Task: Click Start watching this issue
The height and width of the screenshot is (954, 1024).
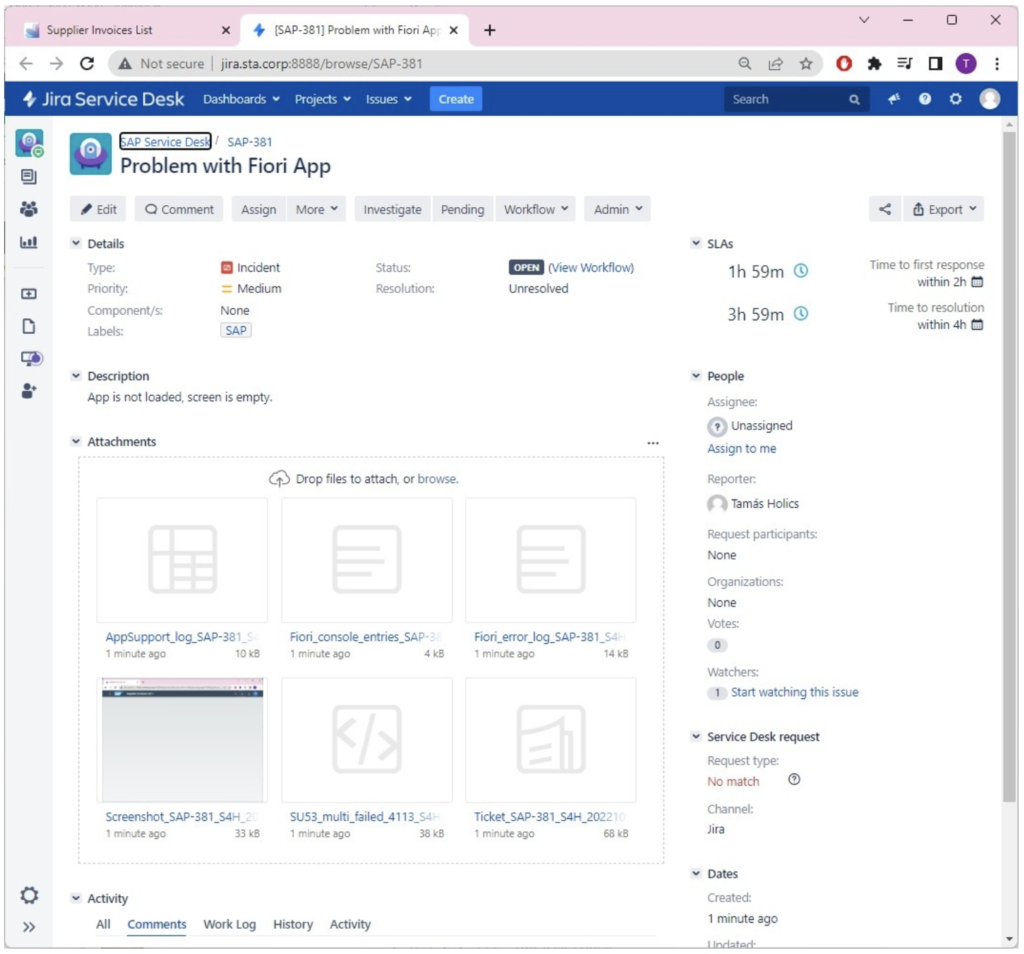Action: pos(794,692)
